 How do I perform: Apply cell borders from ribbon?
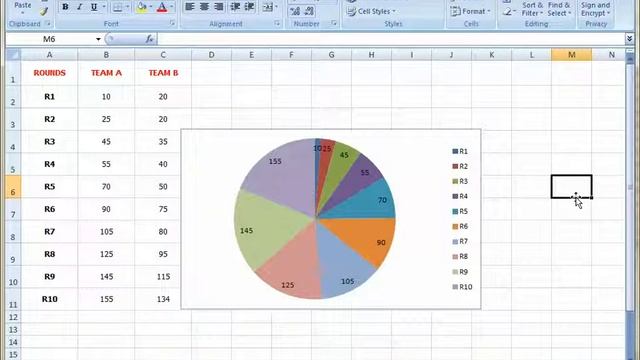coord(118,7)
